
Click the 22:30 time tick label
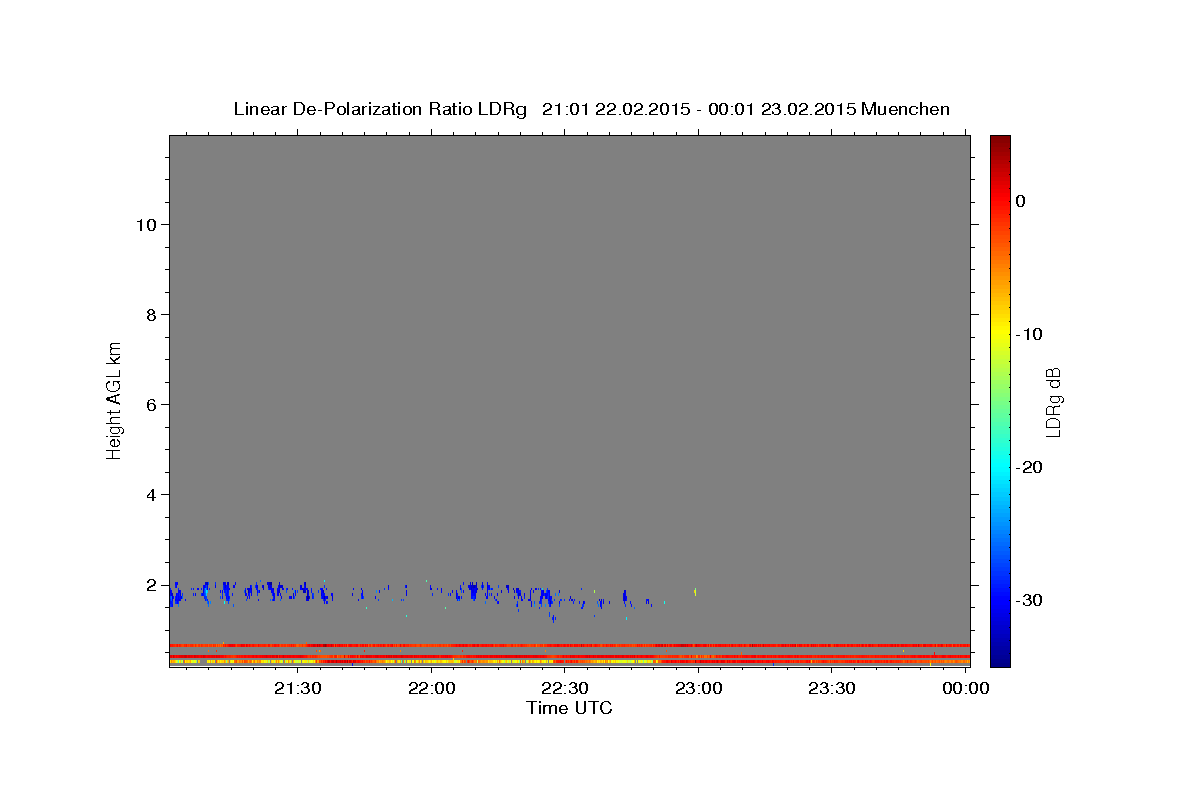[x=565, y=688]
